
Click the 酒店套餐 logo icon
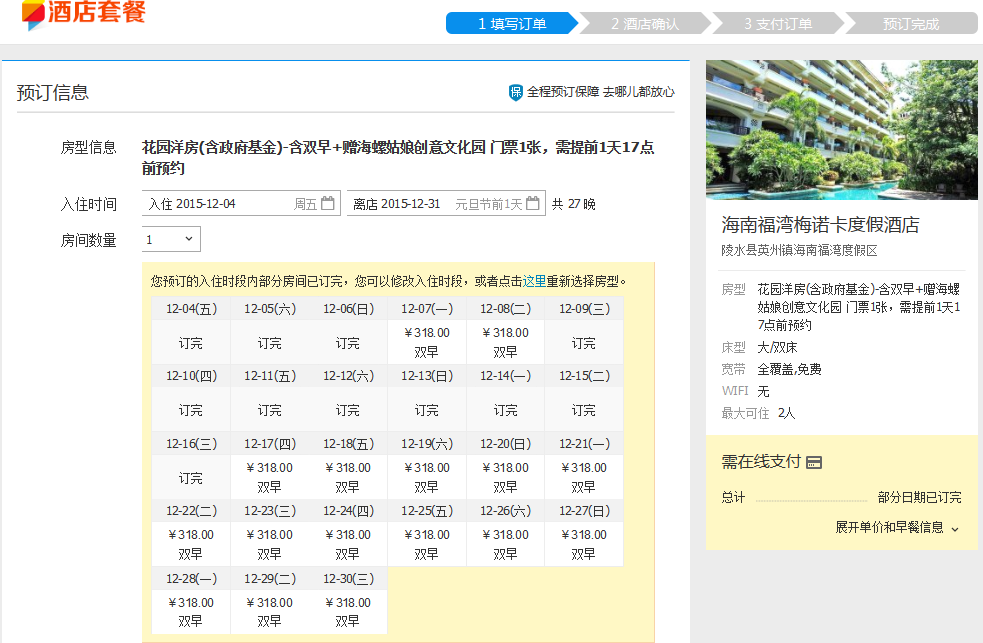click(x=33, y=14)
